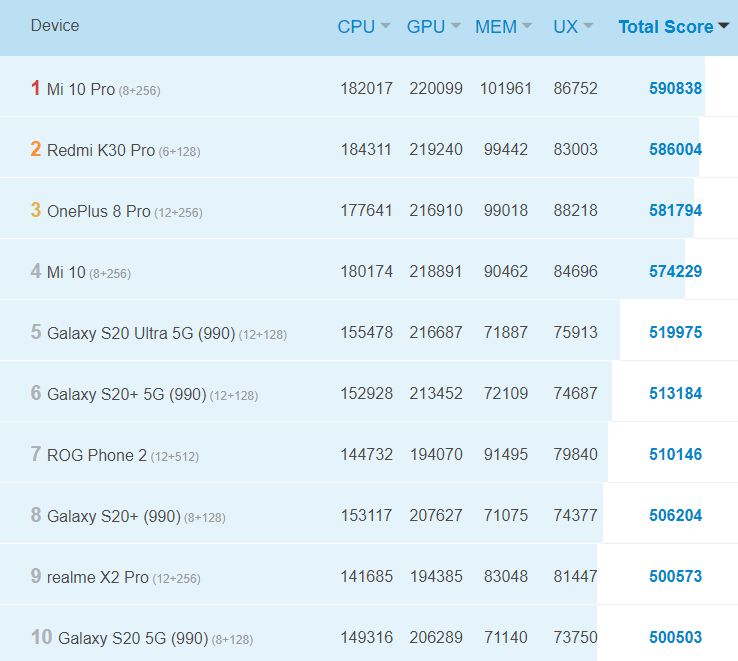
Task: Select the OnePlus 8 Pro row
Action: [99, 211]
